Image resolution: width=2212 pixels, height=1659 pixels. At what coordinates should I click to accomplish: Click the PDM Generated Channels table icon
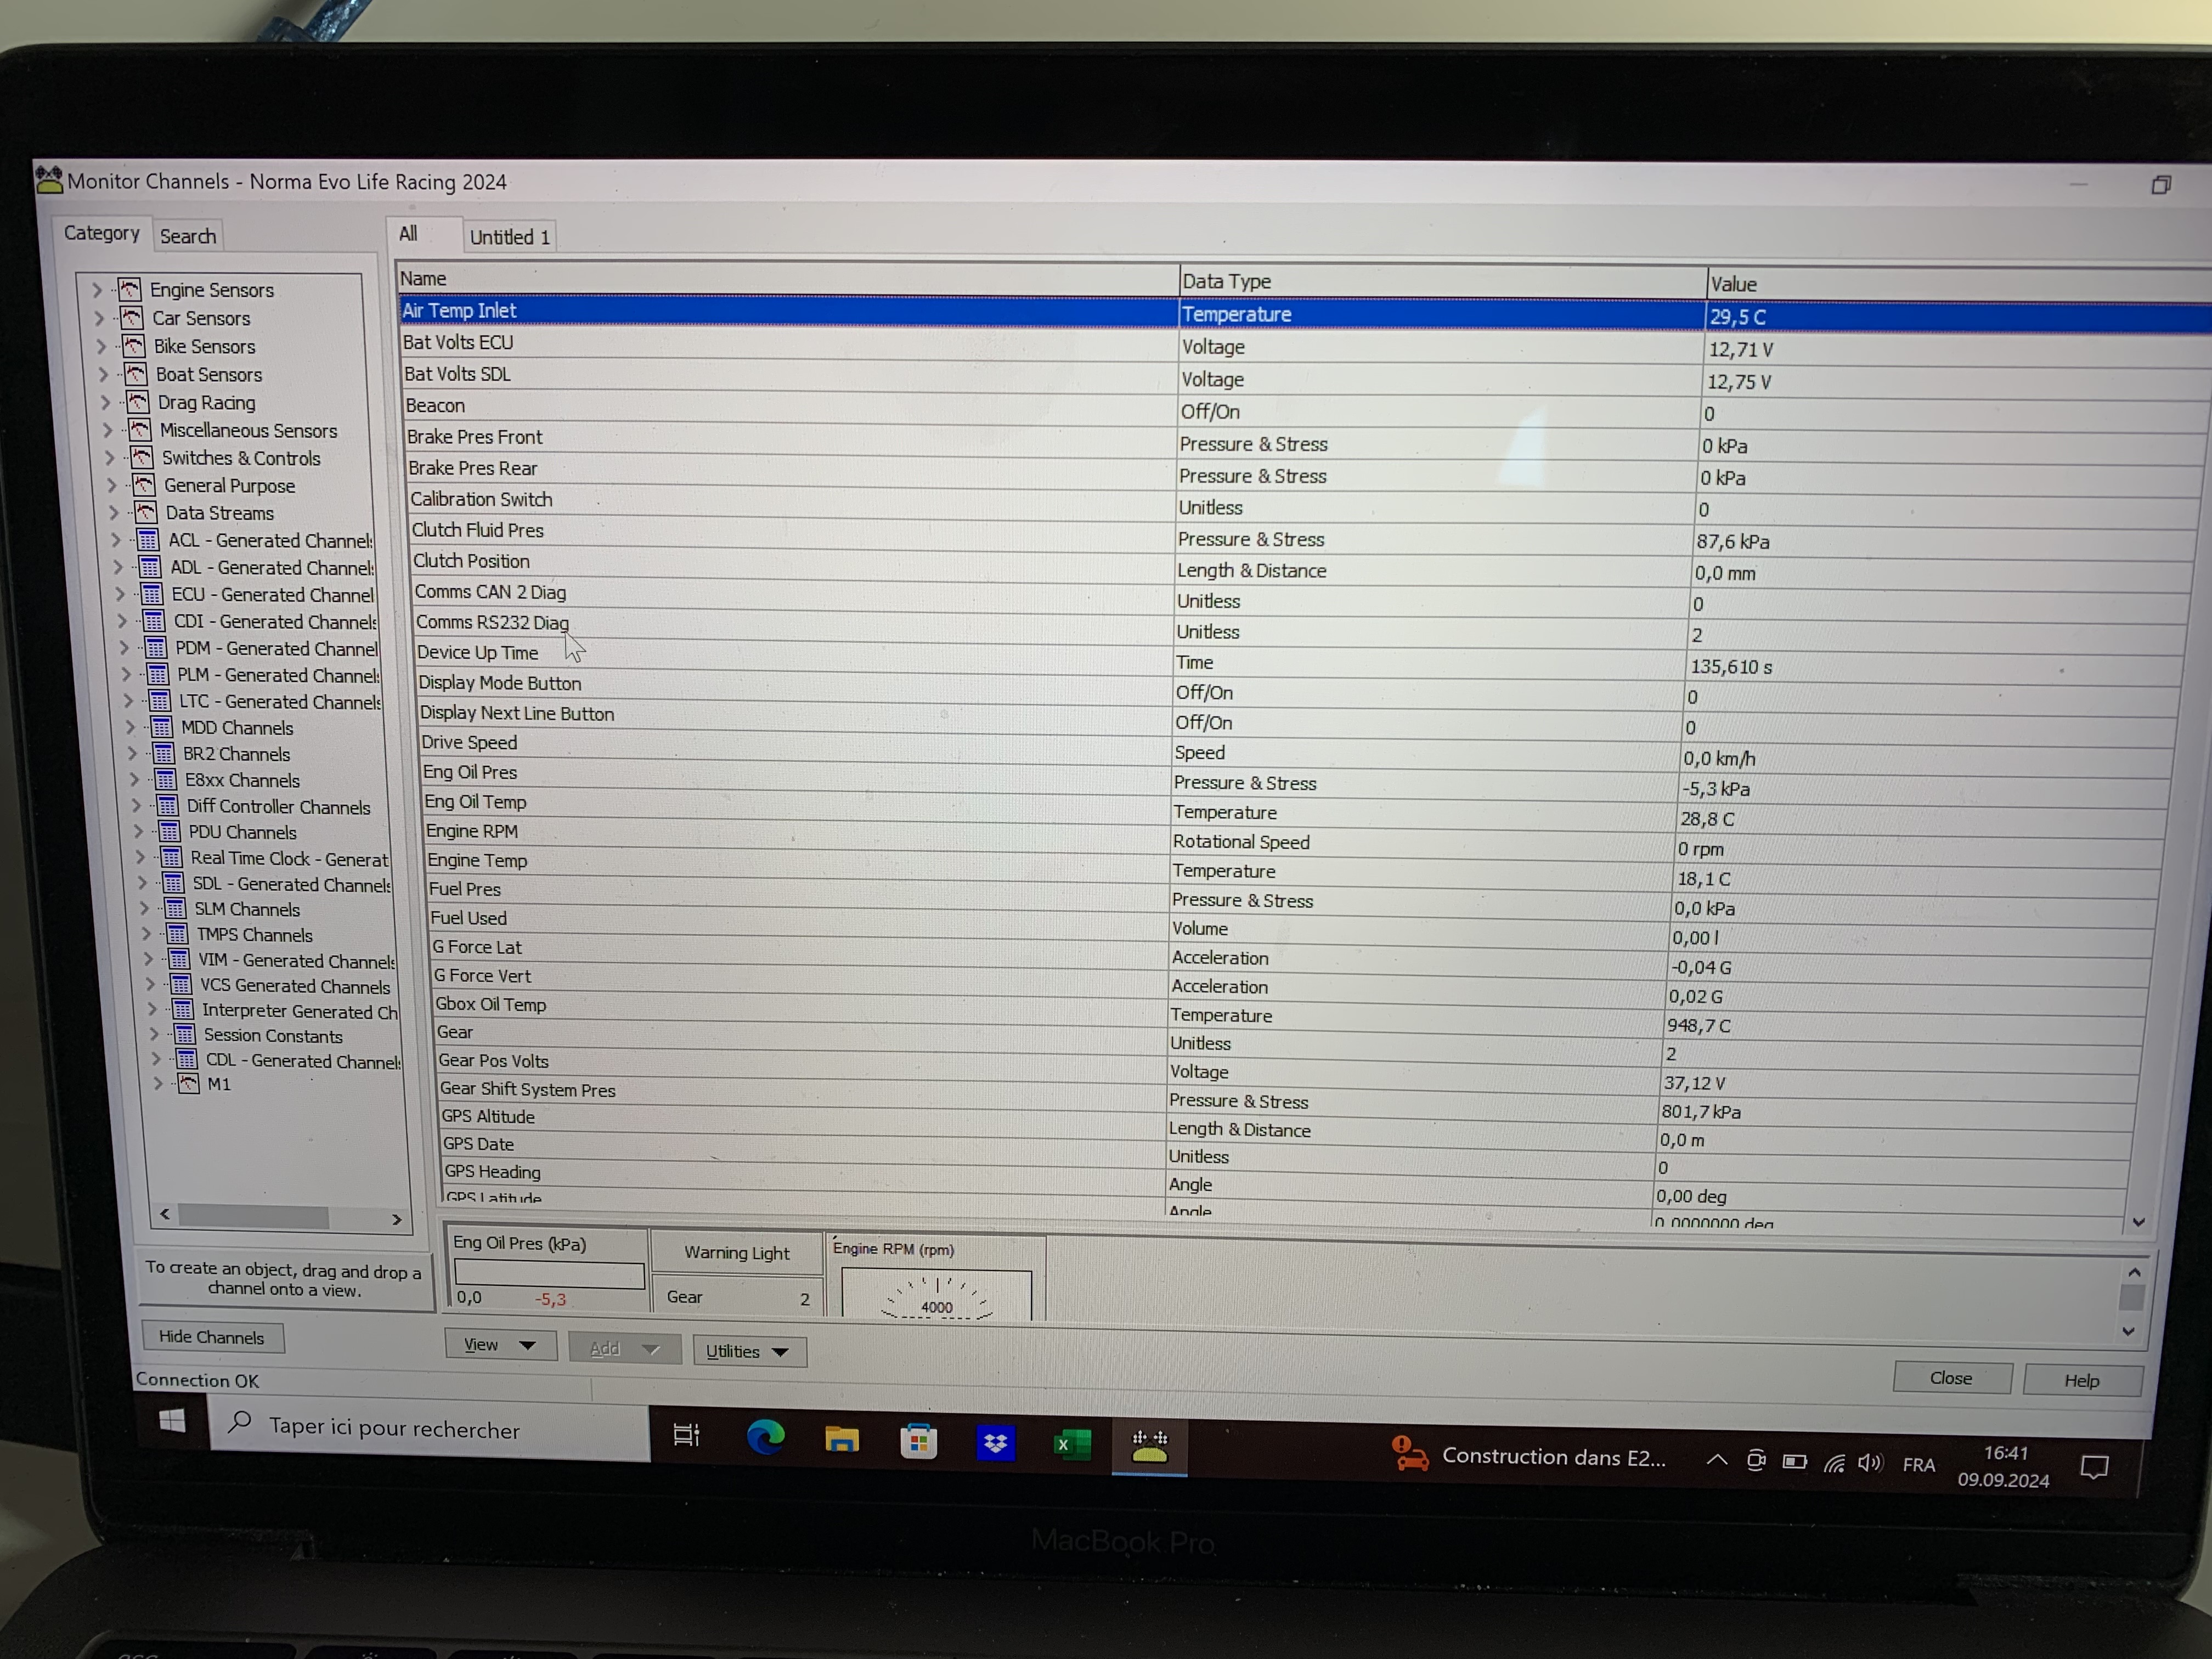(x=155, y=648)
